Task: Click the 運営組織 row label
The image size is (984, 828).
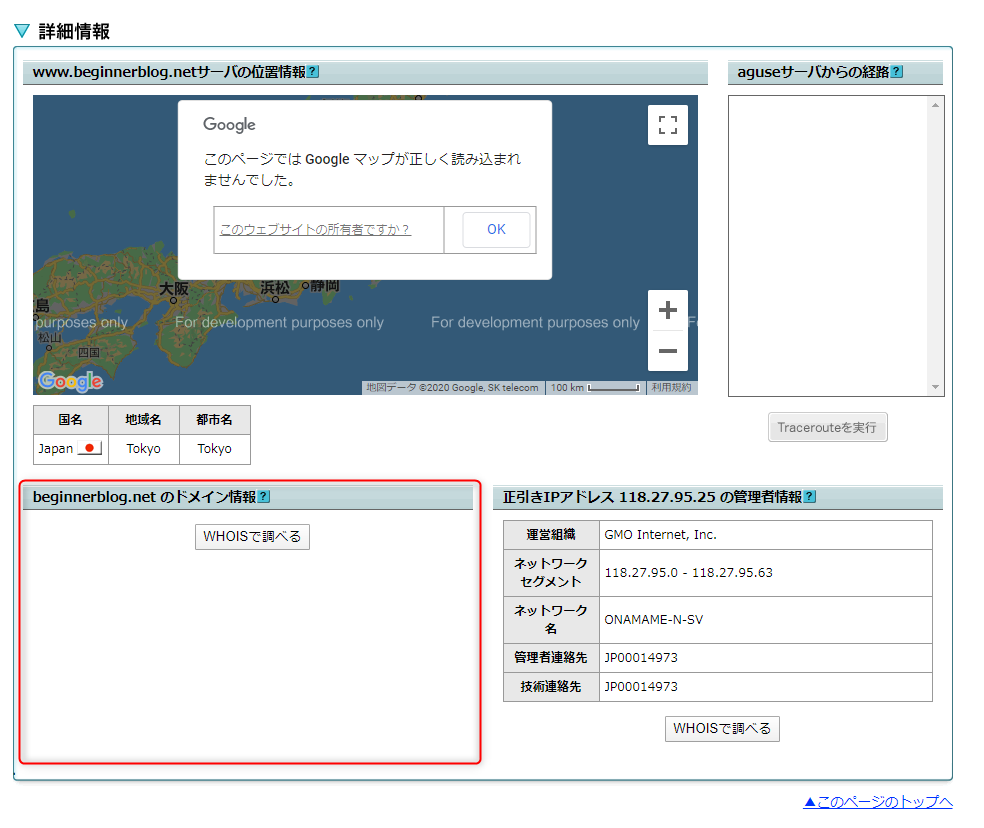Action: pos(551,535)
